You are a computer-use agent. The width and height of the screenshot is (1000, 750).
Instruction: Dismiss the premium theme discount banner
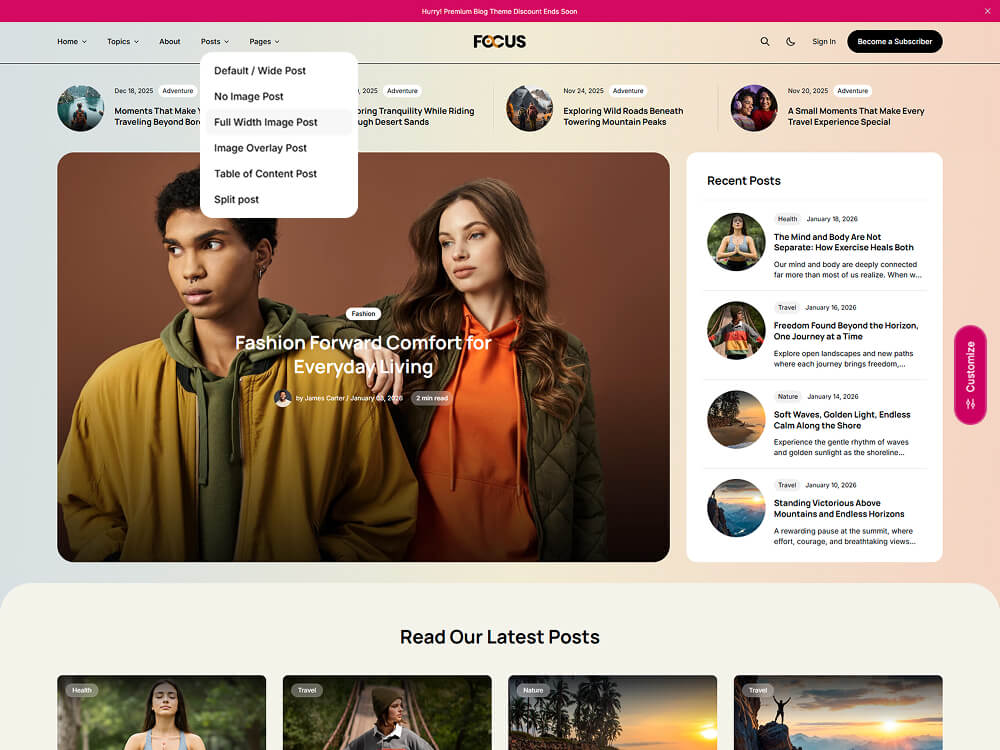987,11
